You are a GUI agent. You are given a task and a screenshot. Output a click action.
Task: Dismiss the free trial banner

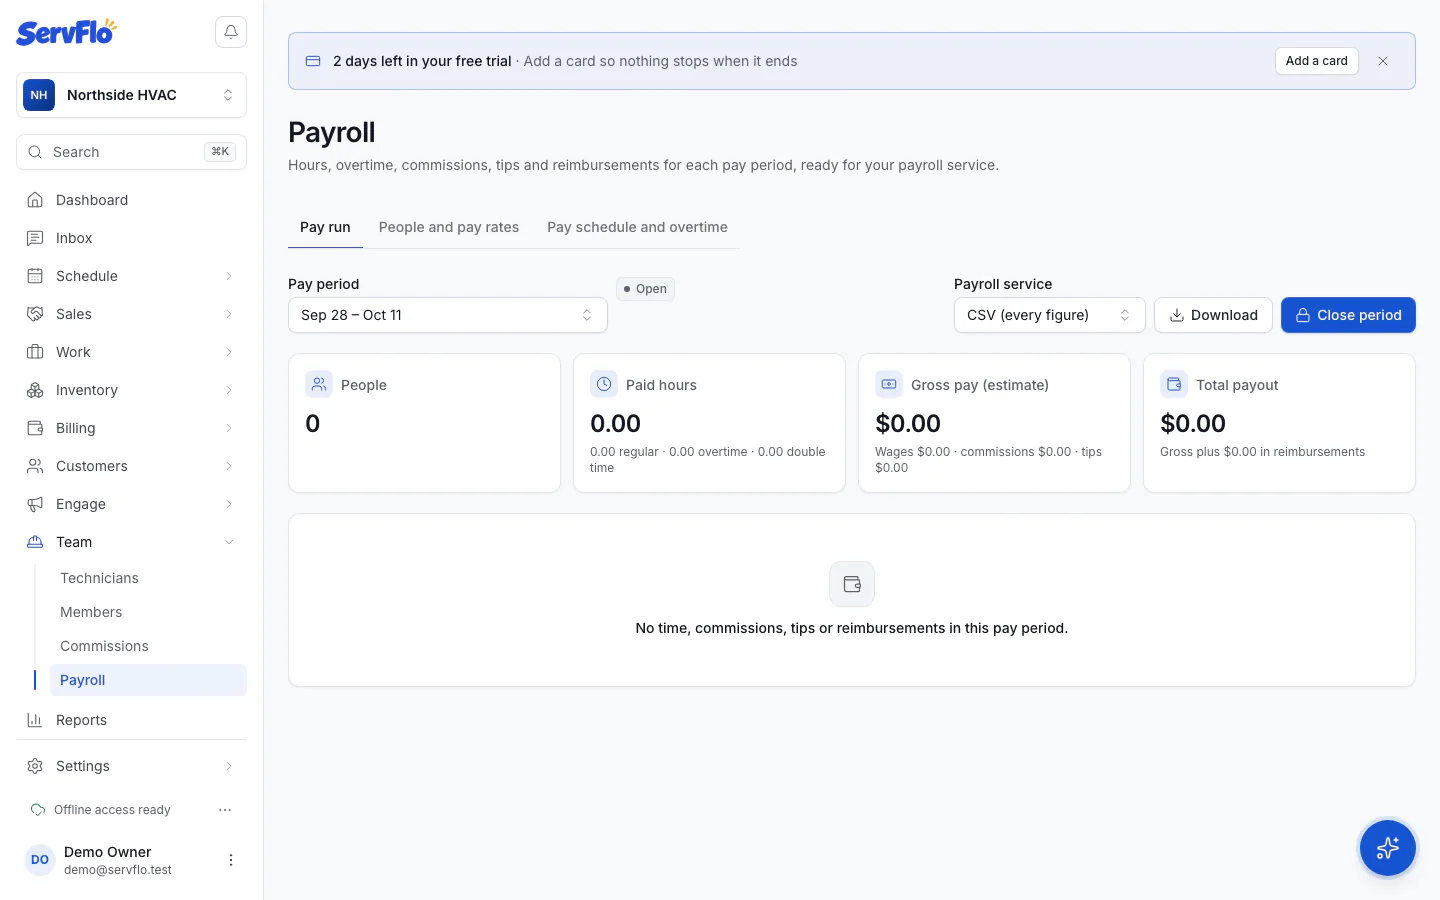click(1383, 61)
